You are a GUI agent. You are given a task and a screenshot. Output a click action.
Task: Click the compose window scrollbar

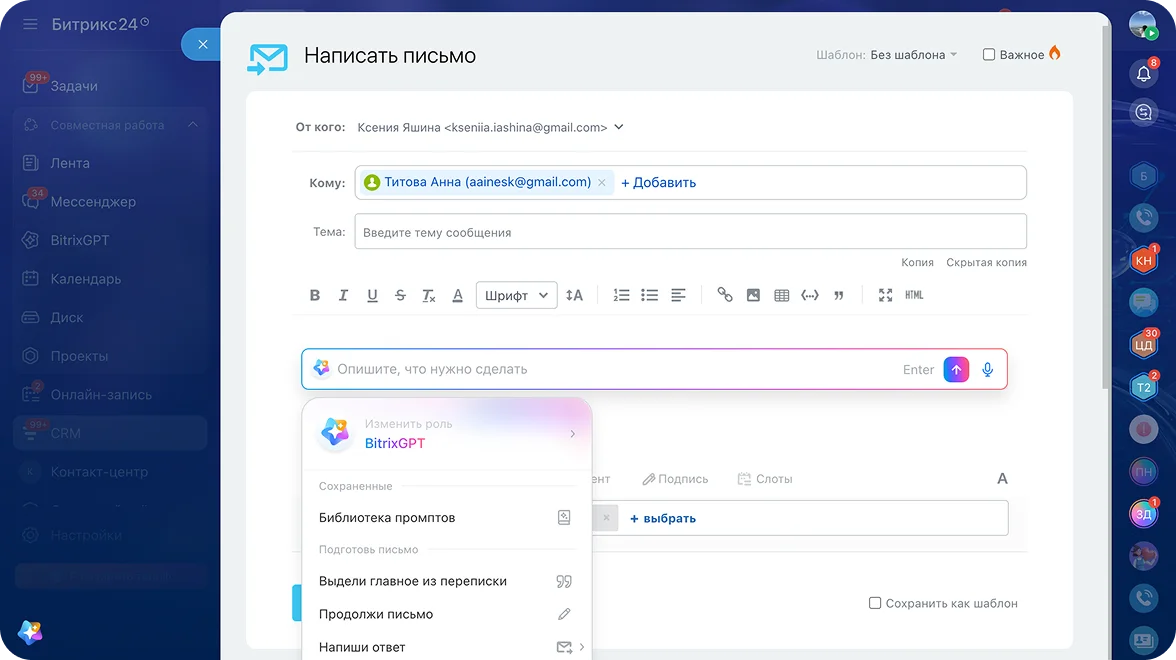coord(1106,206)
